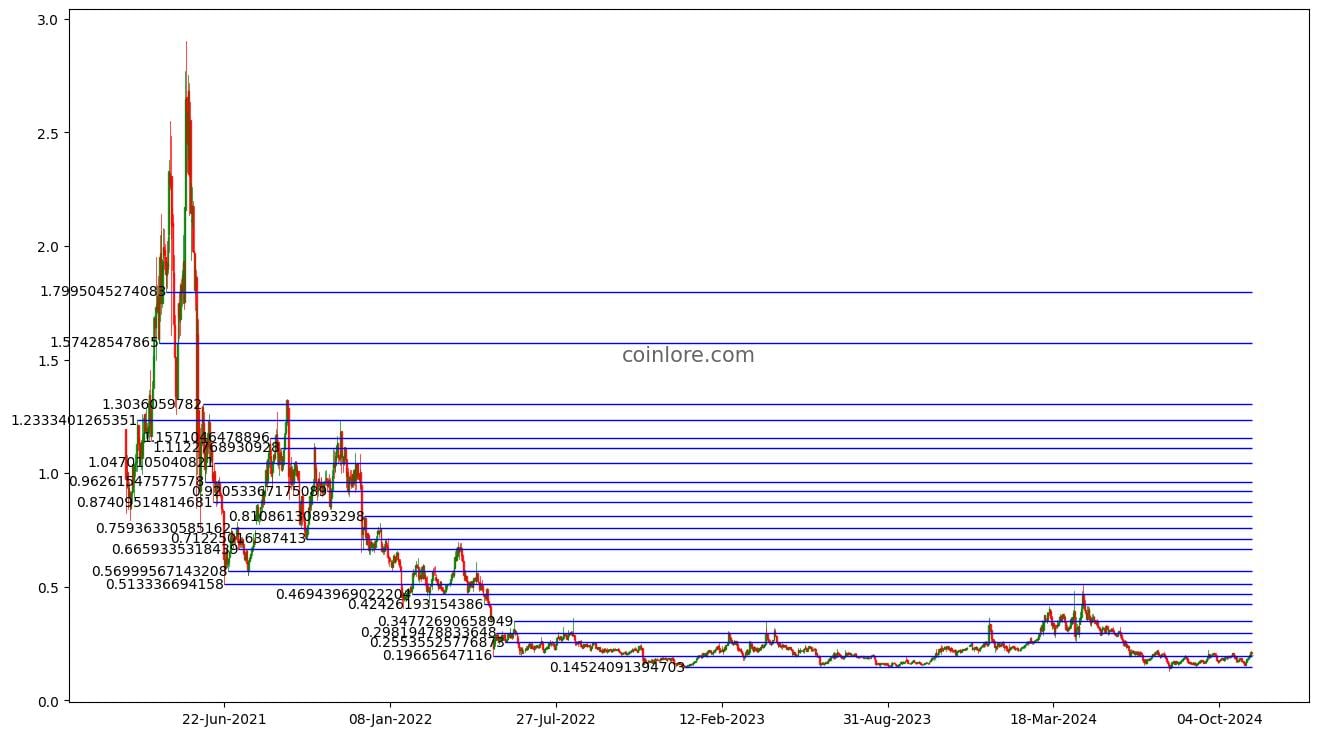1318x736 pixels.
Task: Select the 27-Jul-2022 date tick label
Action: (x=557, y=719)
